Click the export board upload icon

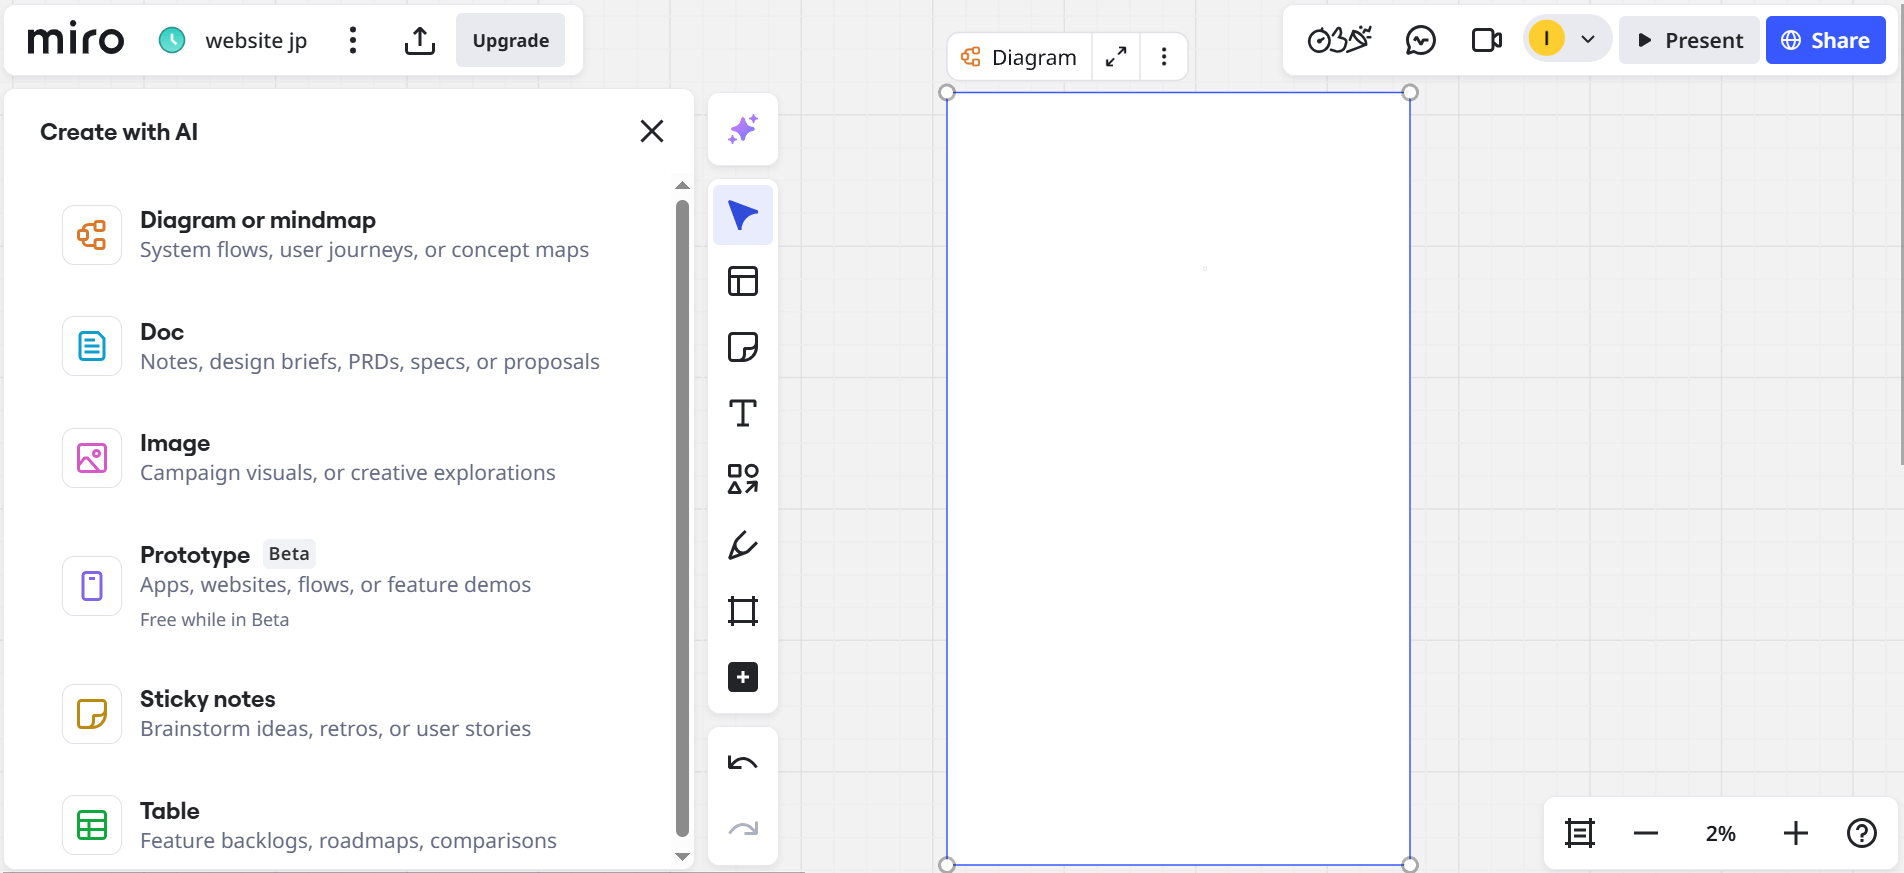pos(420,40)
